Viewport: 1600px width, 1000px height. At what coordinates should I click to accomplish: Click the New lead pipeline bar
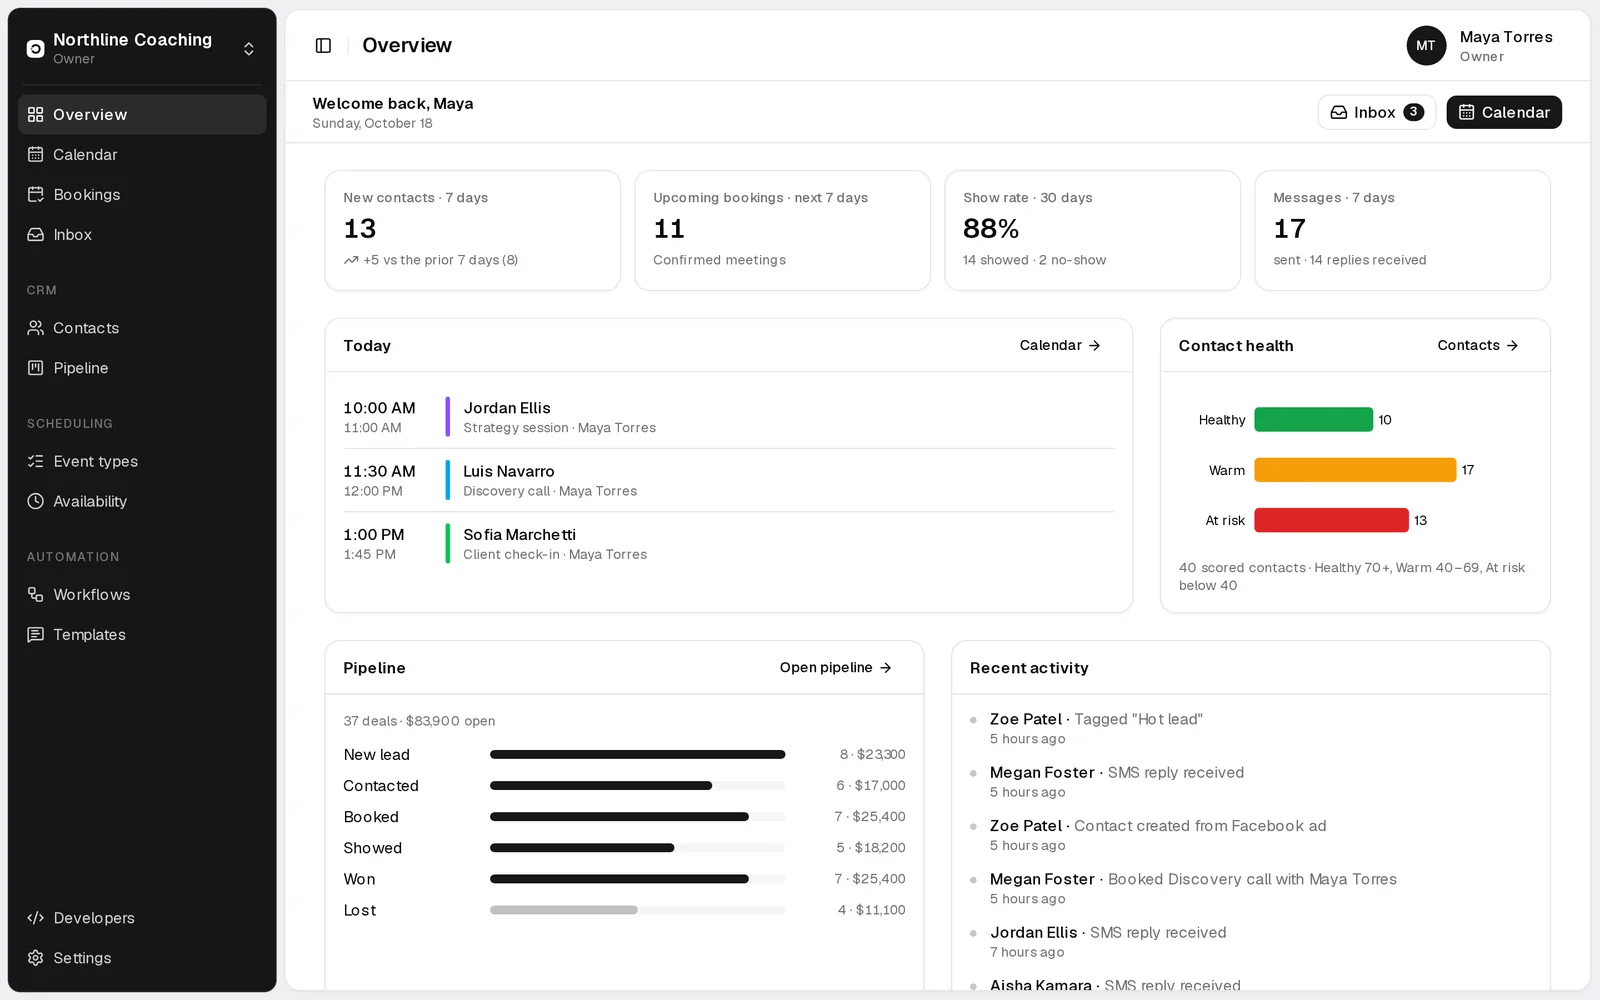point(637,755)
